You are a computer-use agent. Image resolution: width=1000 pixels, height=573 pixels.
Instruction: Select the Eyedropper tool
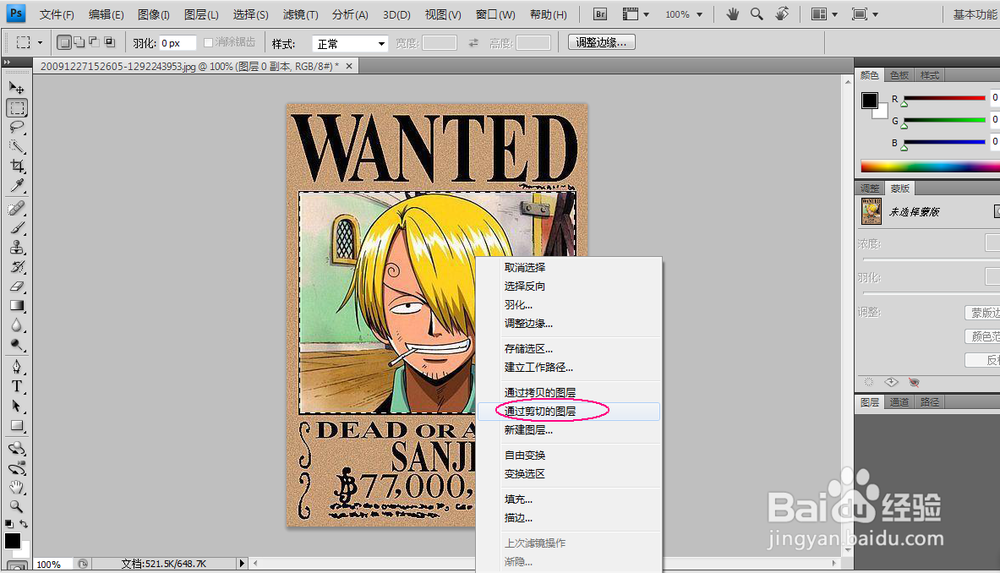click(x=17, y=186)
